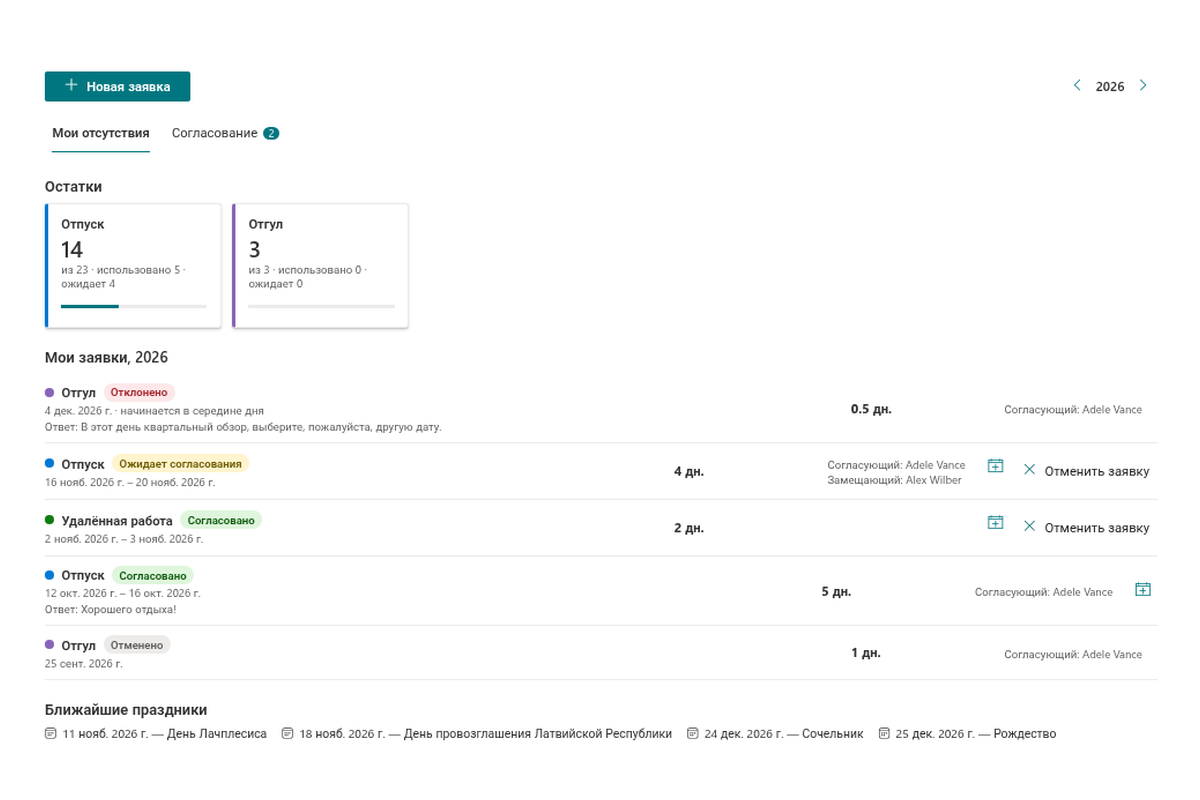1200x800 pixels.
Task: Click the holiday text 25 дек. — Рождество
Action: coord(976,734)
